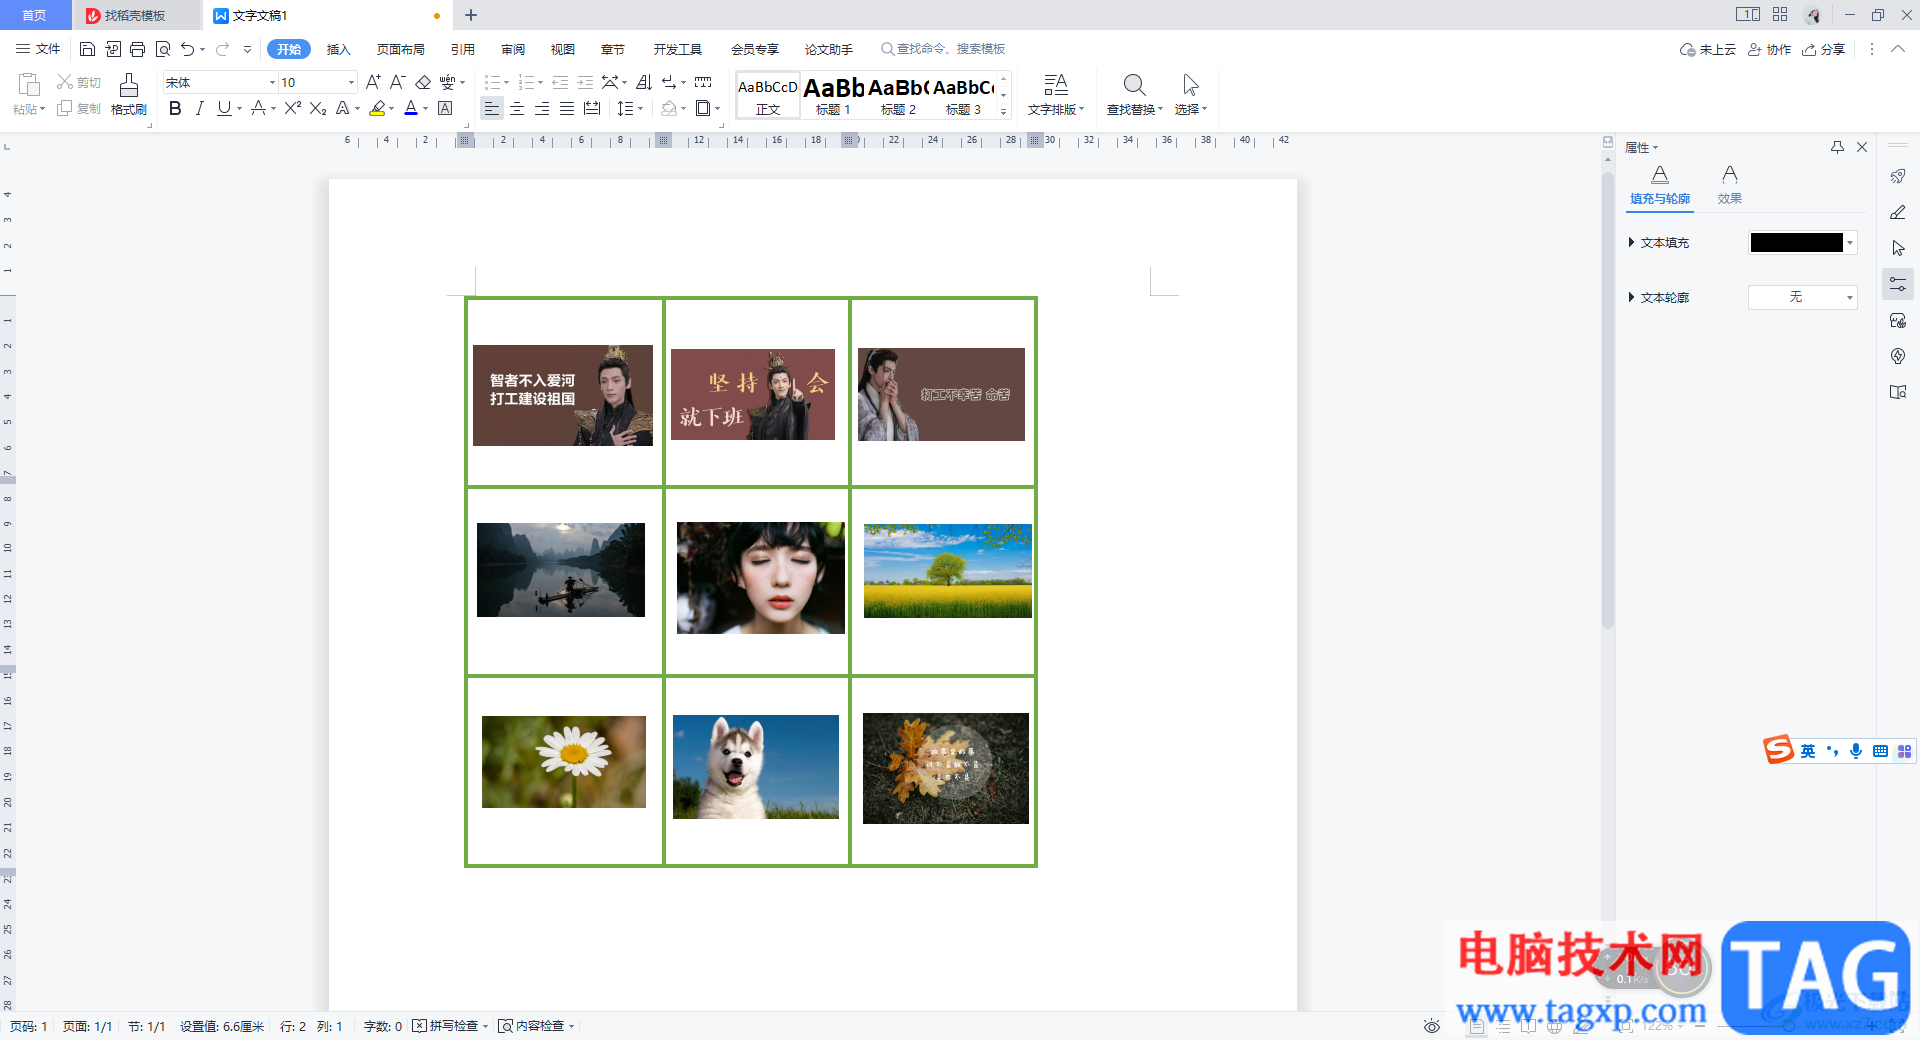1920x1040 pixels.
Task: Apply superscript formatting
Action: [x=293, y=108]
